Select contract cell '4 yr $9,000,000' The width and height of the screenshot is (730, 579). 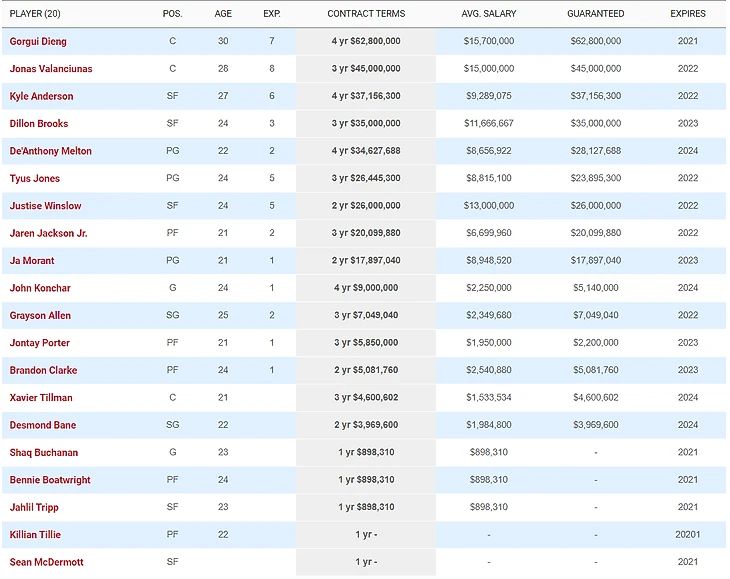366,288
